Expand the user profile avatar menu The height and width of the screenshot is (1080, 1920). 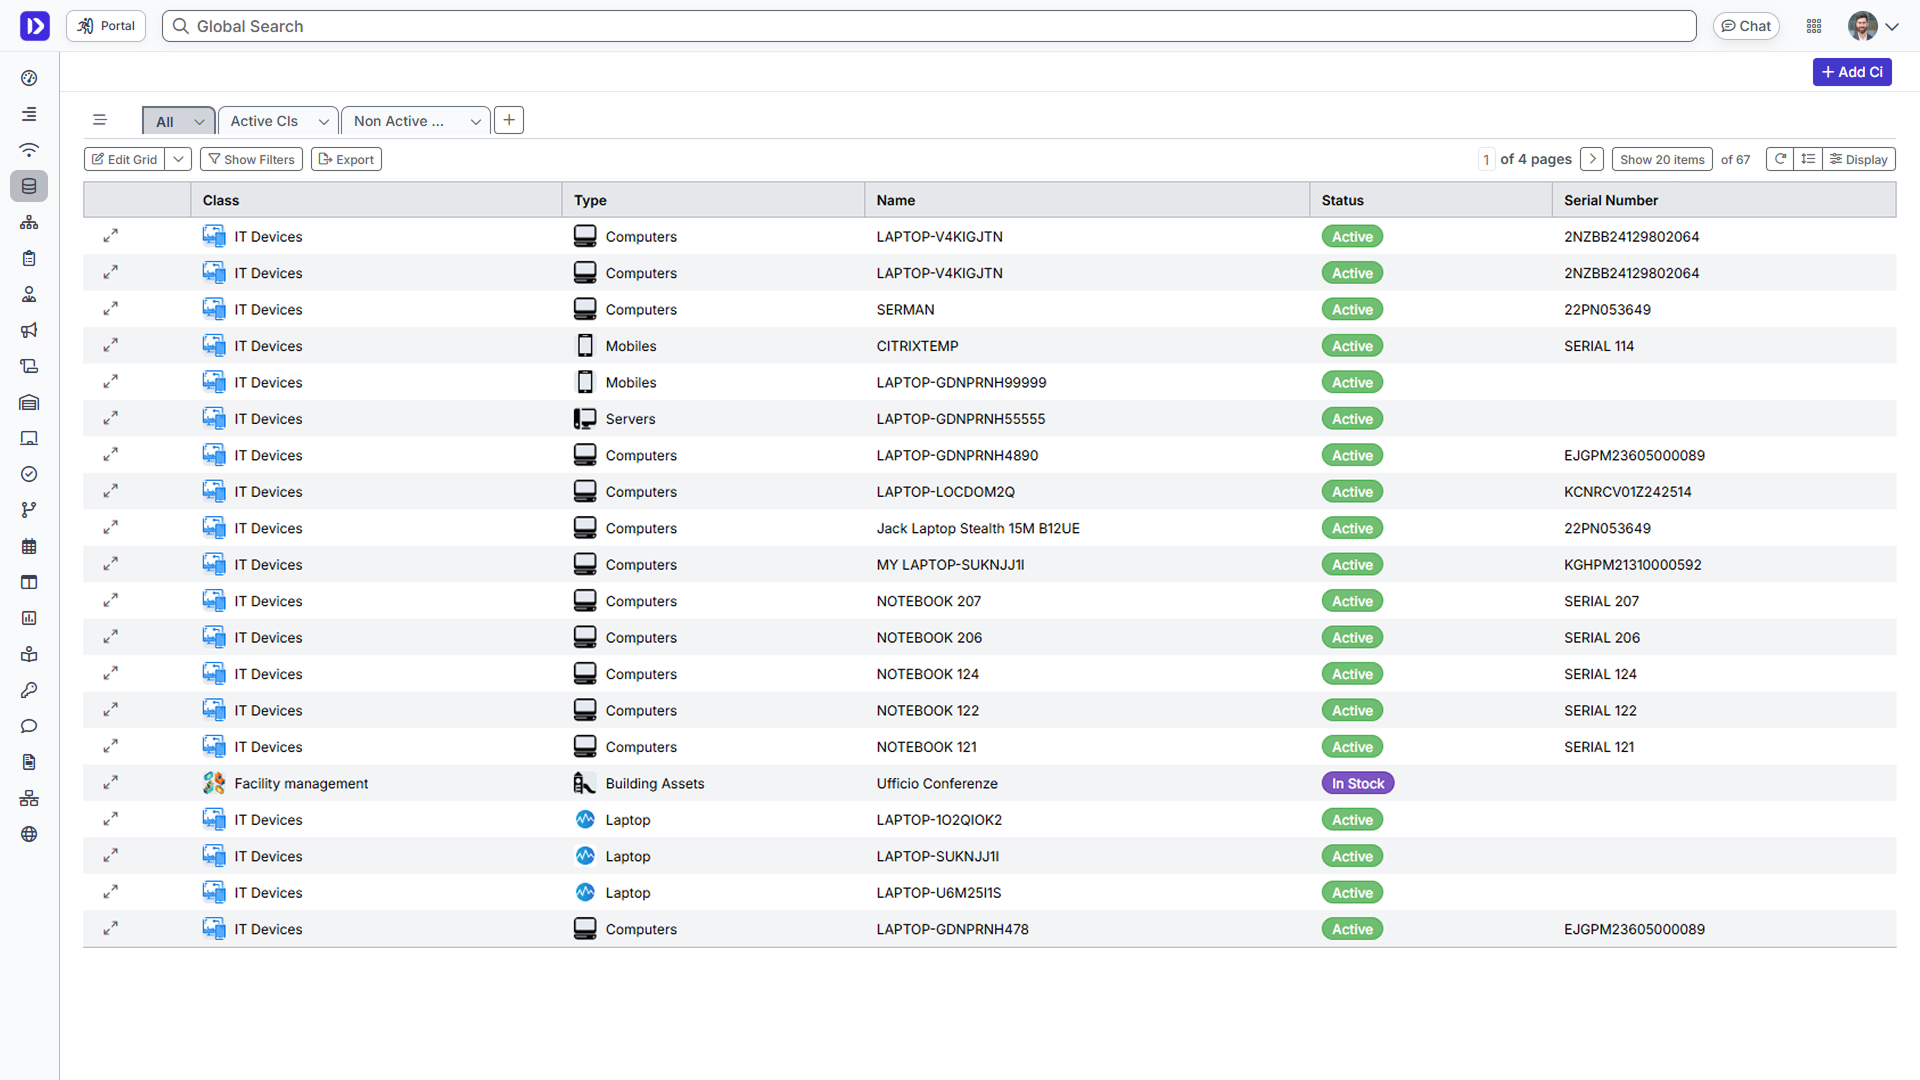(x=1873, y=26)
